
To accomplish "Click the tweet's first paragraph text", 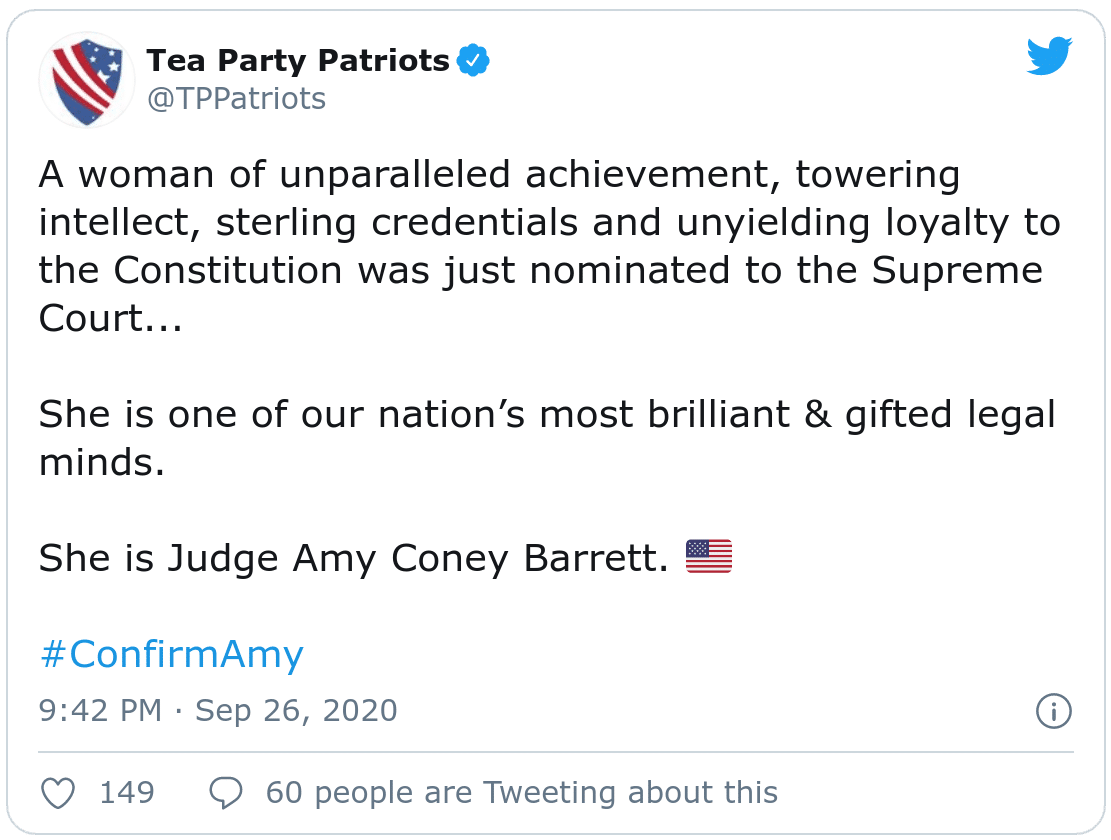I will [x=549, y=246].
